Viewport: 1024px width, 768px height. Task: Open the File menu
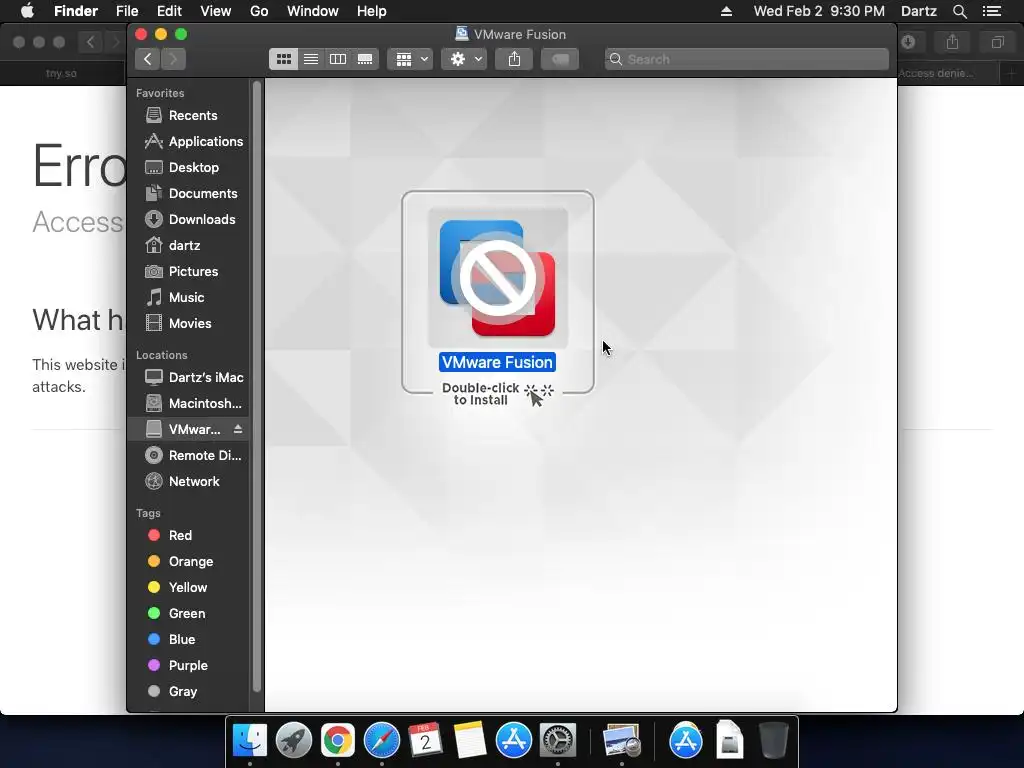coord(127,11)
